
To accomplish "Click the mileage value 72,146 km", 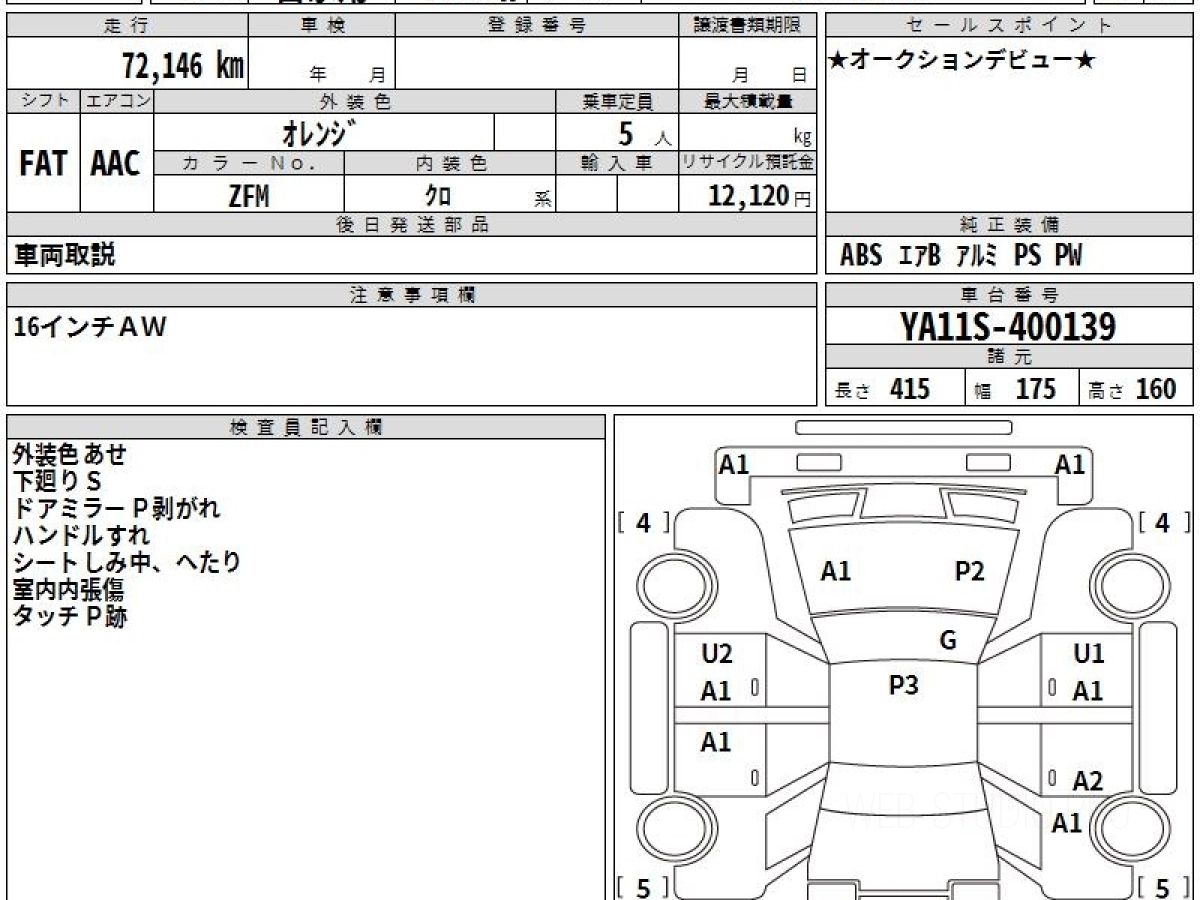I will click(183, 66).
